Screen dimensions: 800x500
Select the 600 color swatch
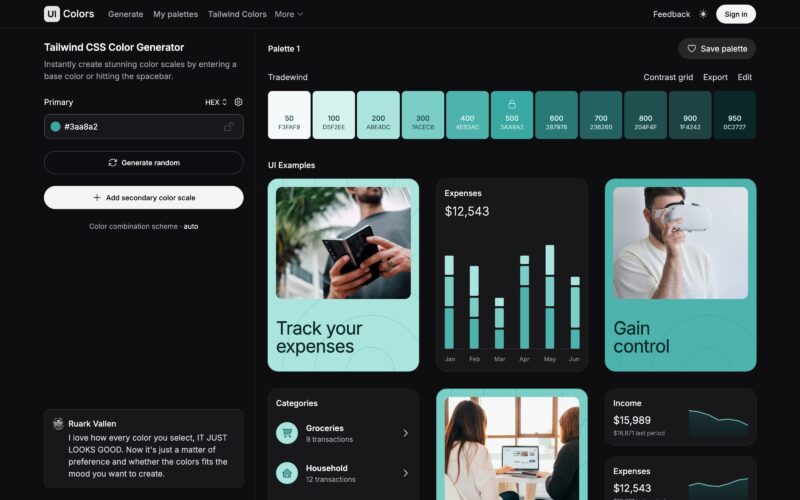pos(557,115)
